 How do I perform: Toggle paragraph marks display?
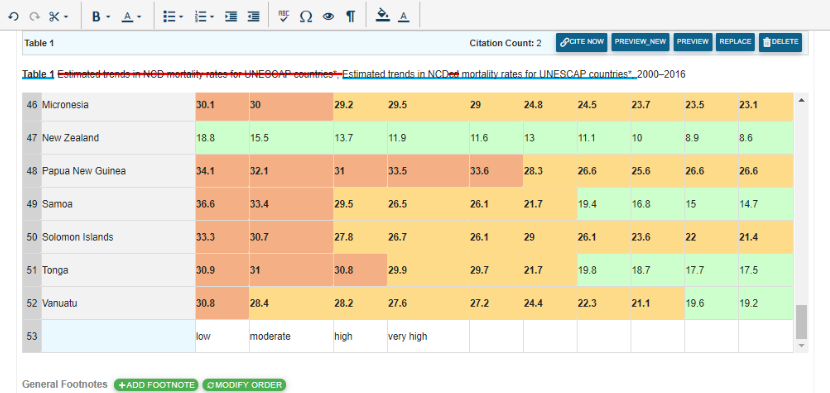click(x=350, y=17)
